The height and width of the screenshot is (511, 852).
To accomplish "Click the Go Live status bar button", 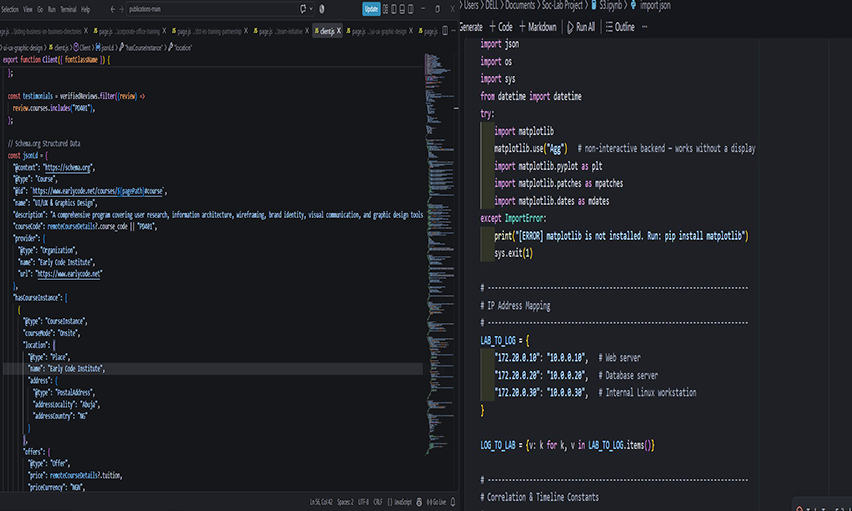I will pyautogui.click(x=436, y=502).
